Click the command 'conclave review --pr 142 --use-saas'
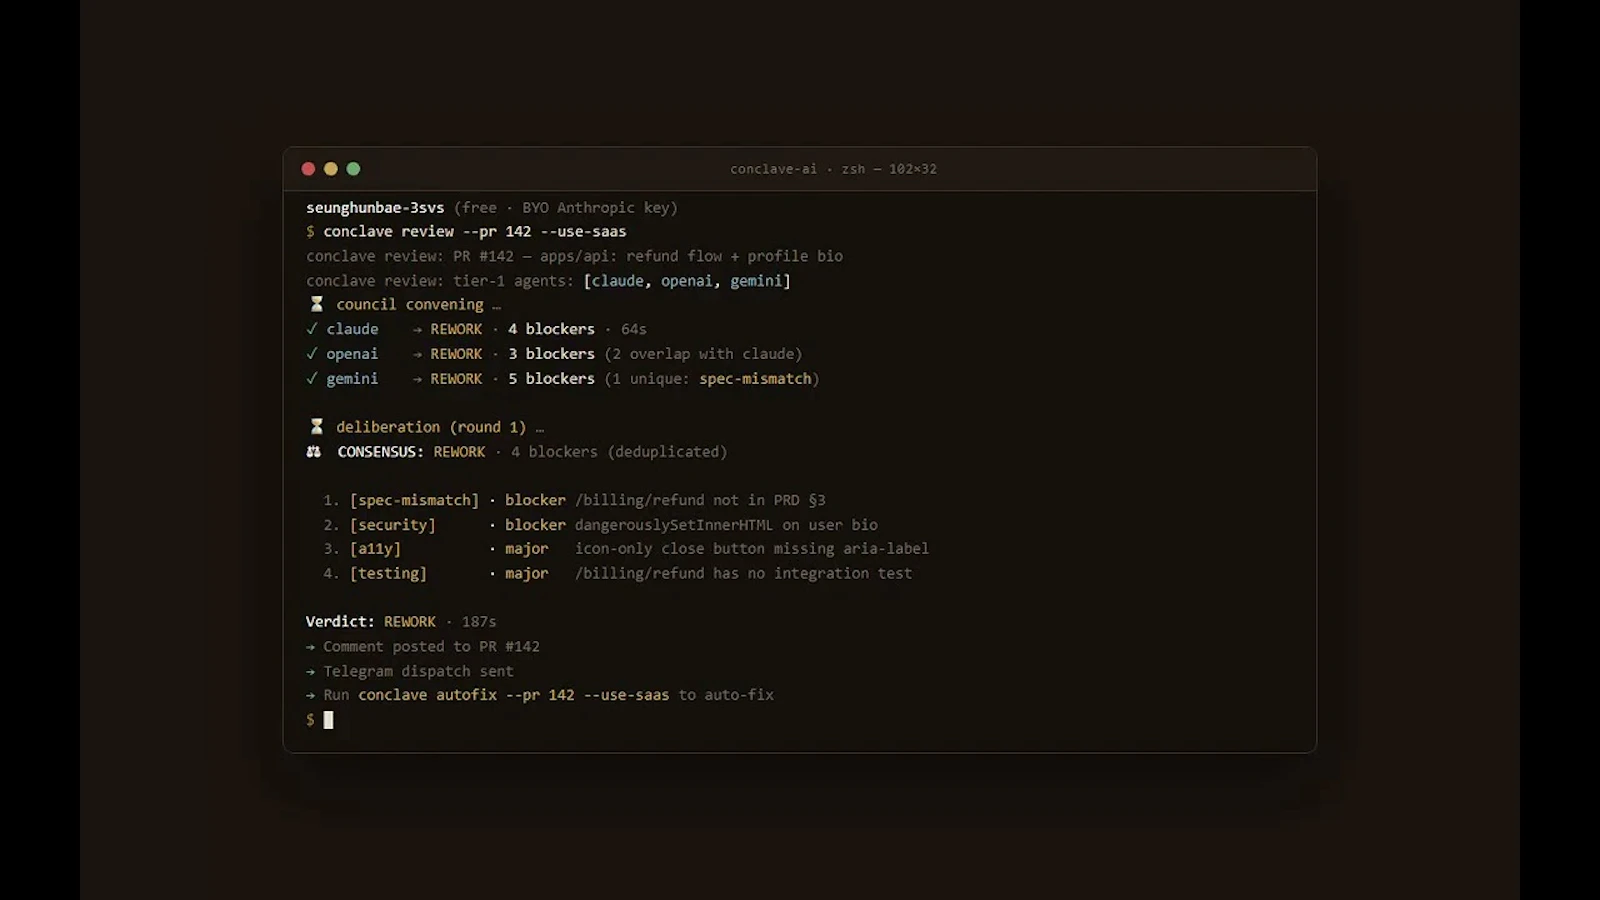Image resolution: width=1600 pixels, height=900 pixels. tap(475, 232)
